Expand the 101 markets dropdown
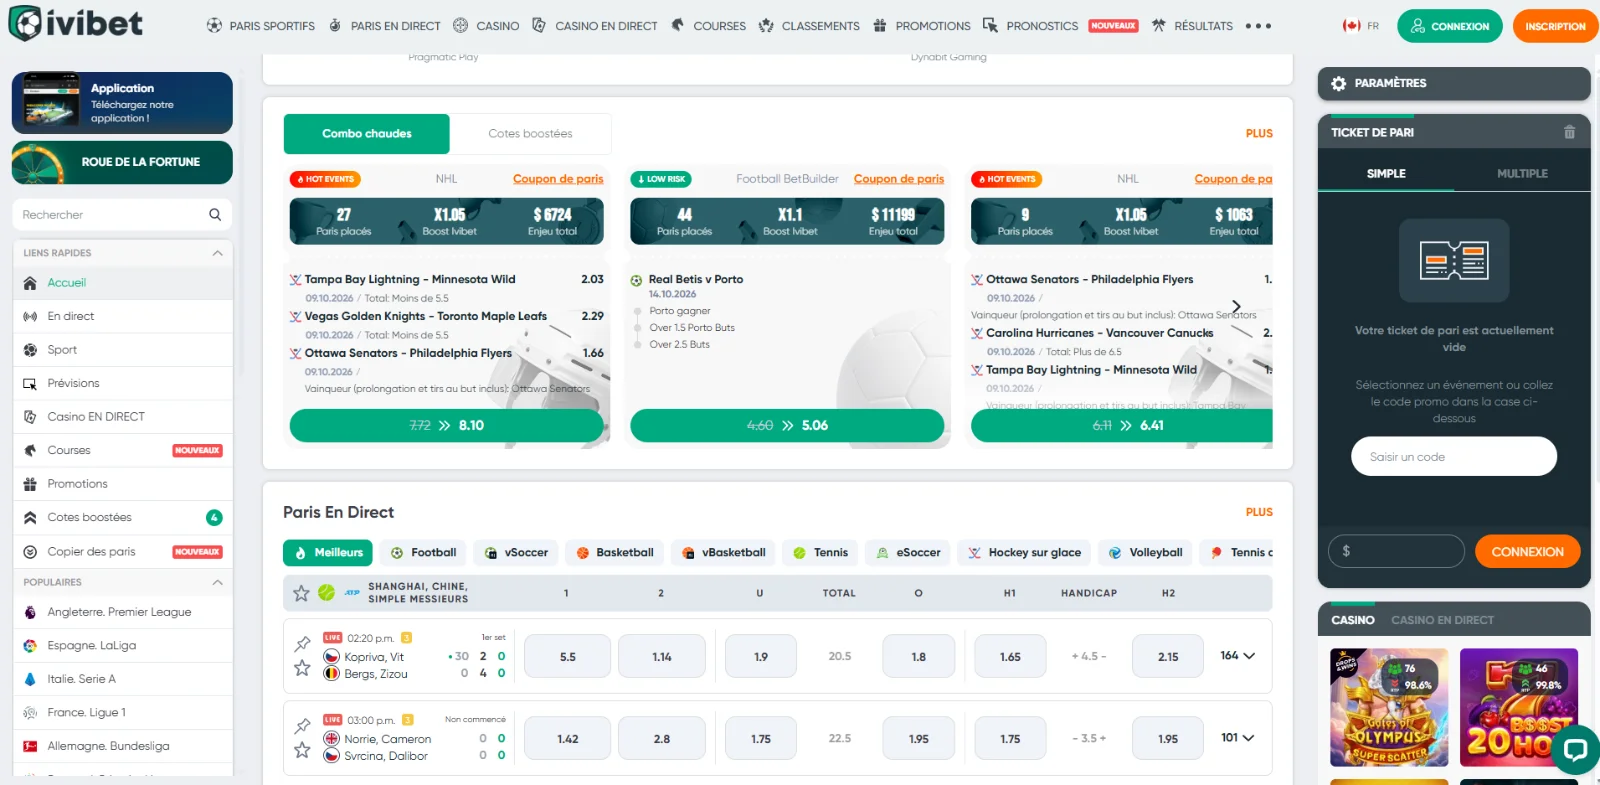Image resolution: width=1600 pixels, height=785 pixels. 1237,738
